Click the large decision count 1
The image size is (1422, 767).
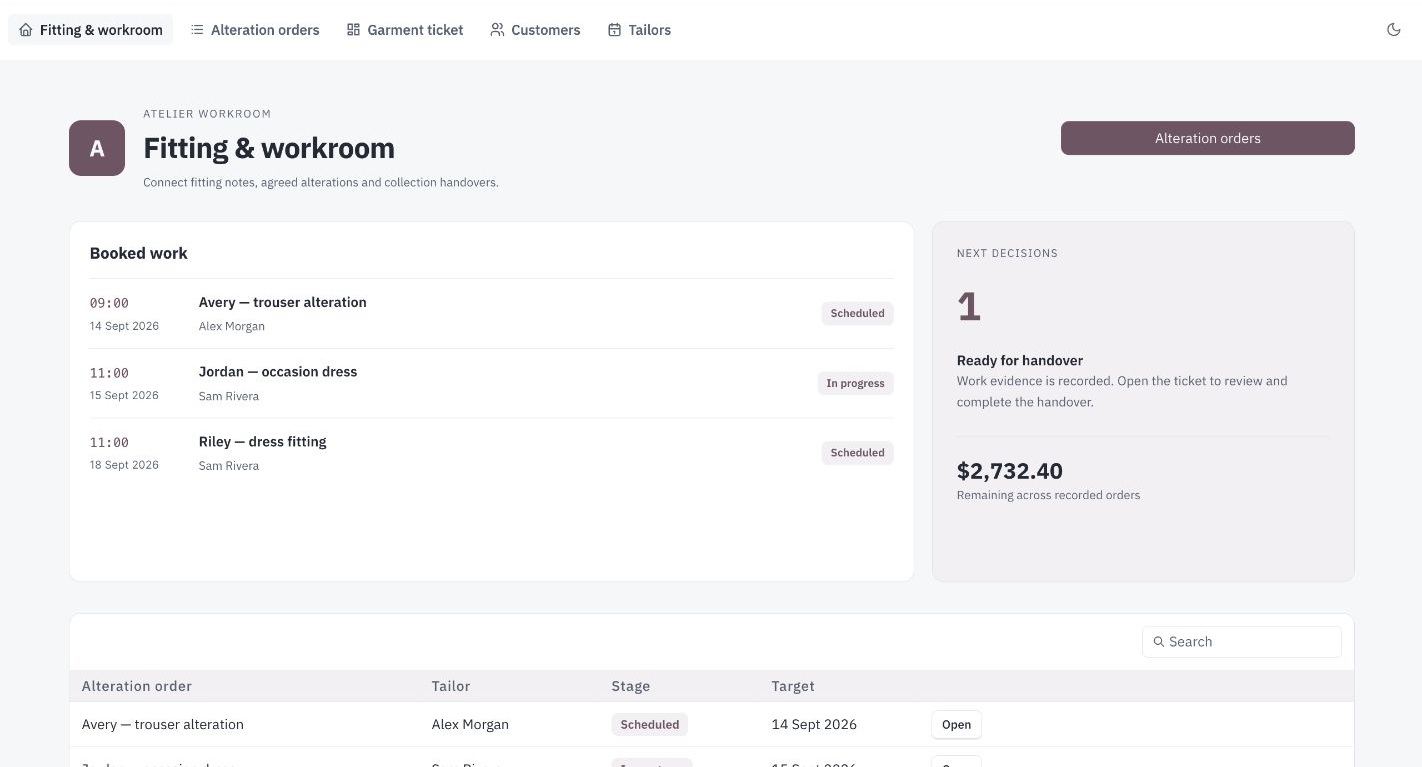pyautogui.click(x=969, y=306)
